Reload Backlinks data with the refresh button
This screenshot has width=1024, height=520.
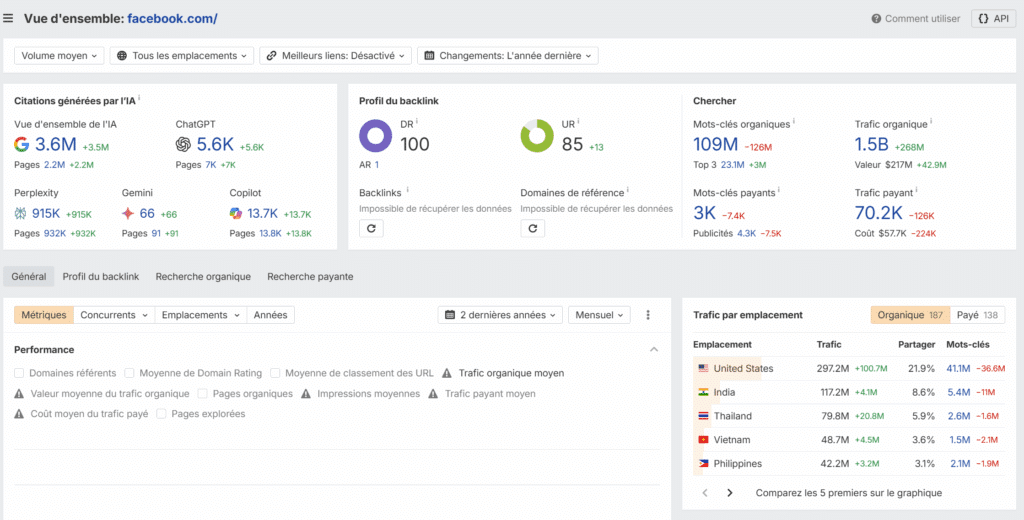click(x=371, y=229)
